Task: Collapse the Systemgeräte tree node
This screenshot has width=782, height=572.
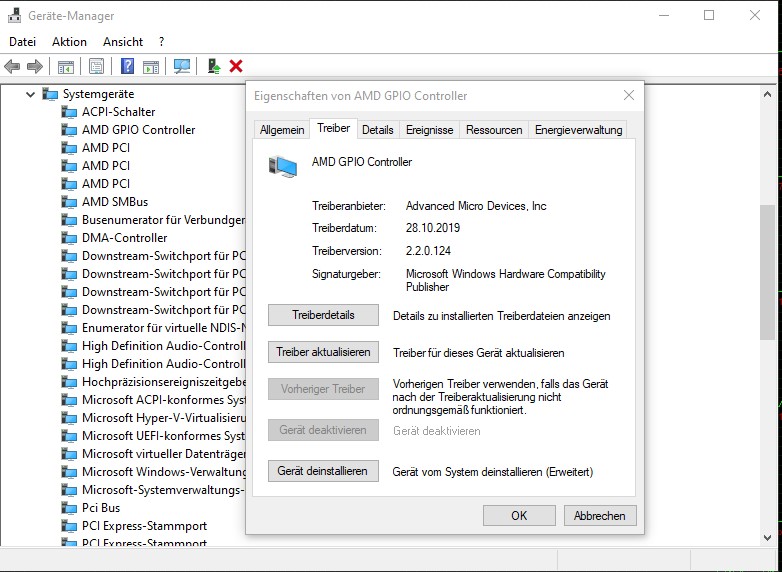Action: [30, 94]
